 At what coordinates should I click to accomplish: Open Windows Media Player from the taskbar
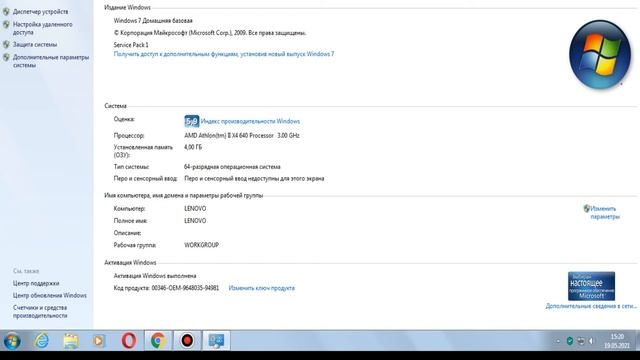(x=99, y=340)
